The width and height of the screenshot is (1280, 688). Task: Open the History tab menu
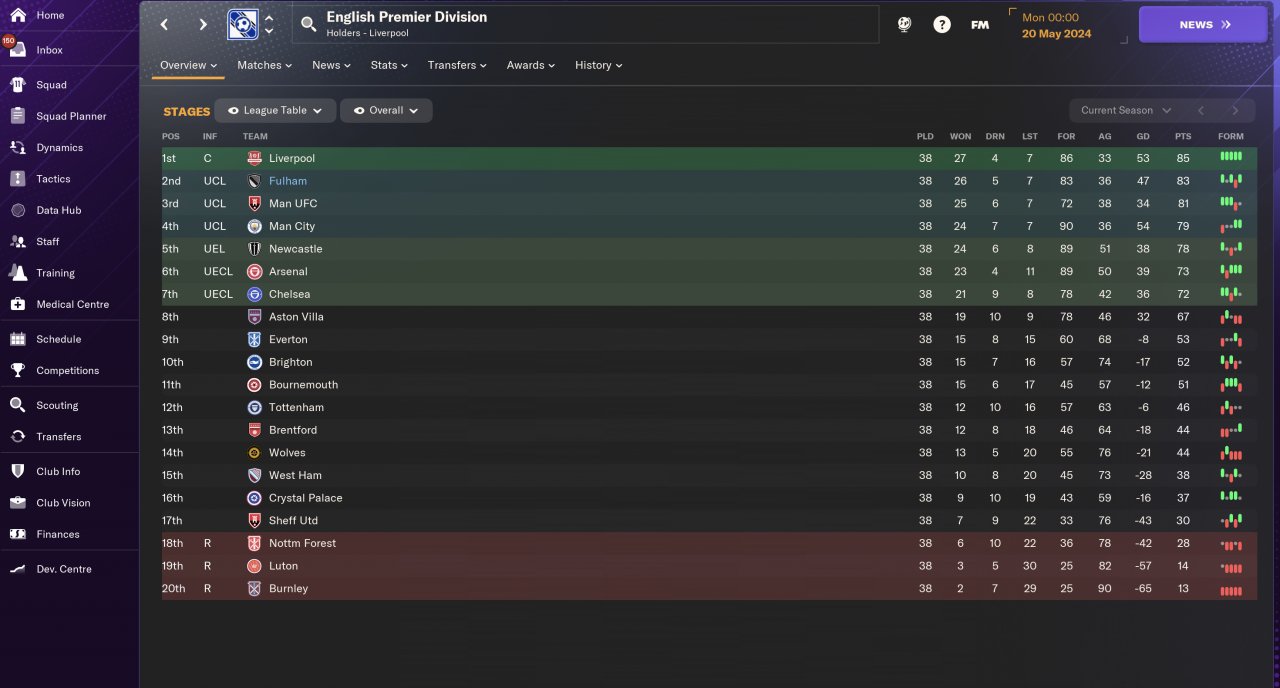pos(598,65)
